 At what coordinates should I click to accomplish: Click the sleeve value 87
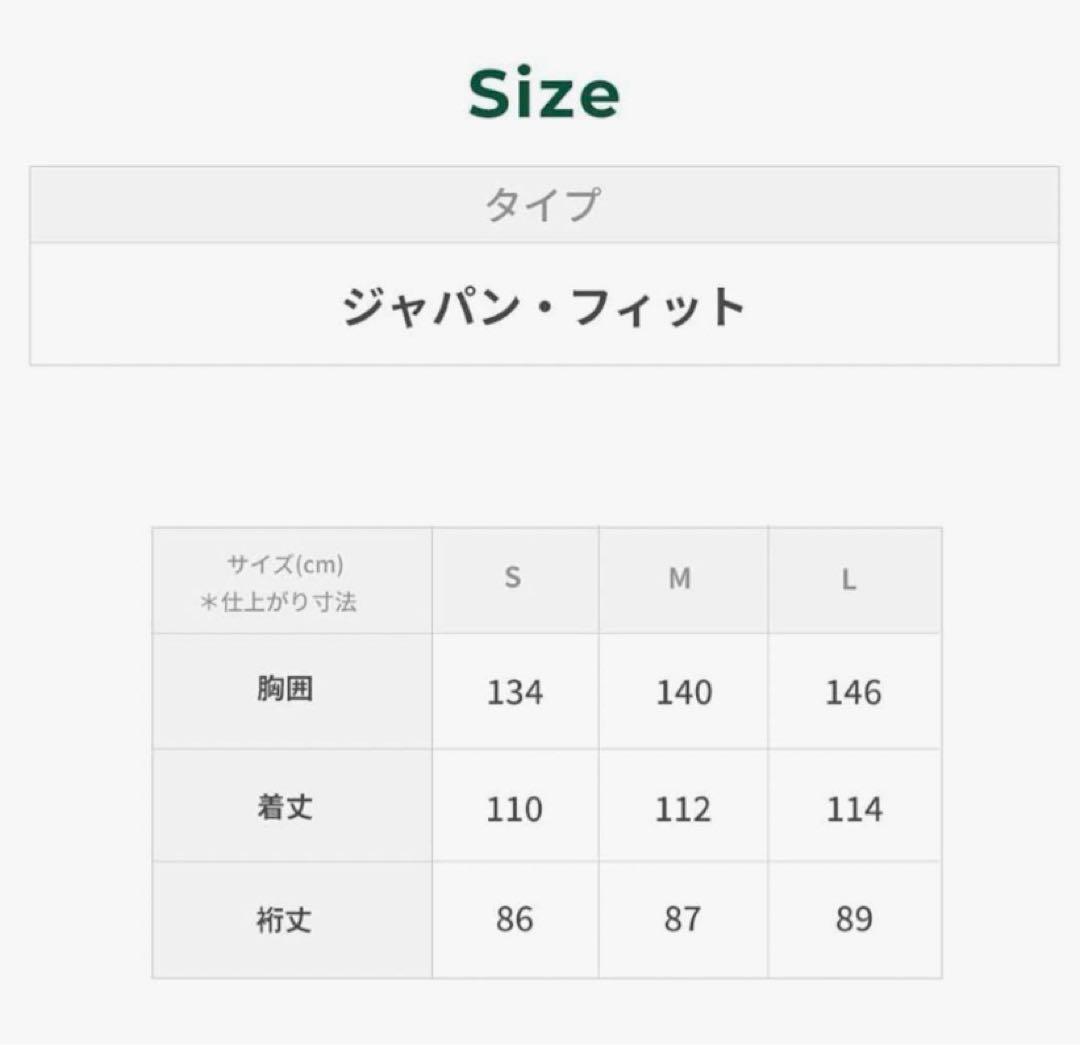point(683,919)
